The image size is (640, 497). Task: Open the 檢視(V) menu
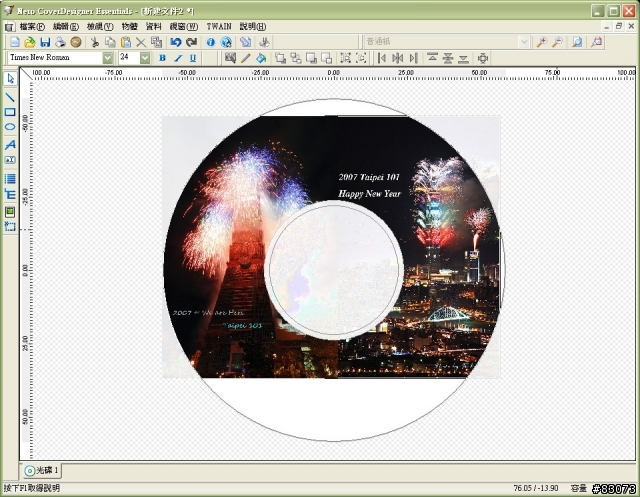coord(100,27)
